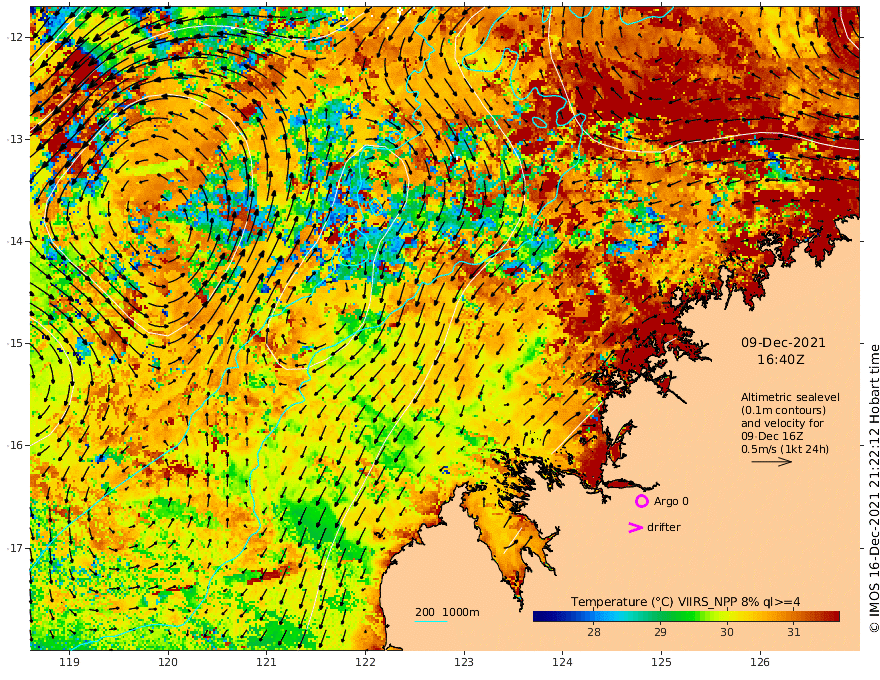Click the 'and velocity for' caption line
Screen dimensions: 880x680
(x=782, y=423)
